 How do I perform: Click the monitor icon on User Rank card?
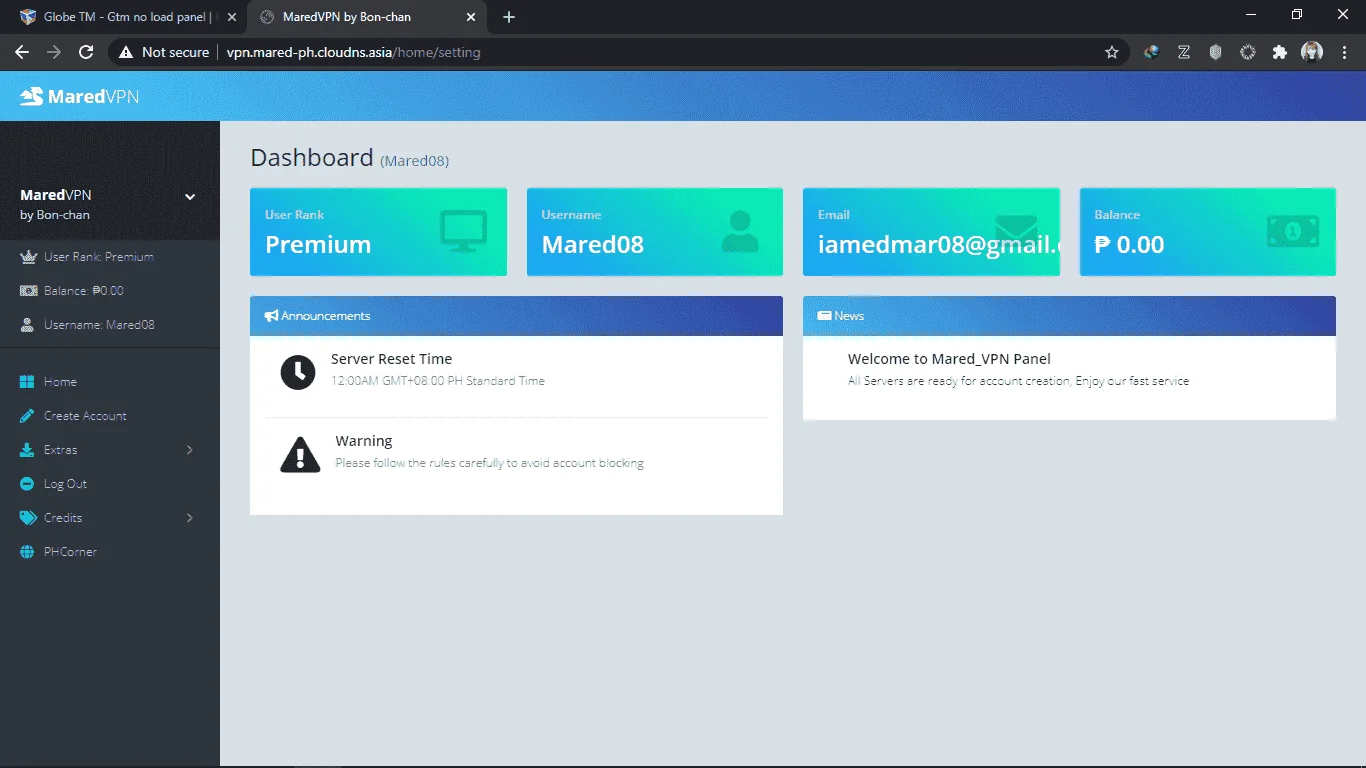point(464,231)
